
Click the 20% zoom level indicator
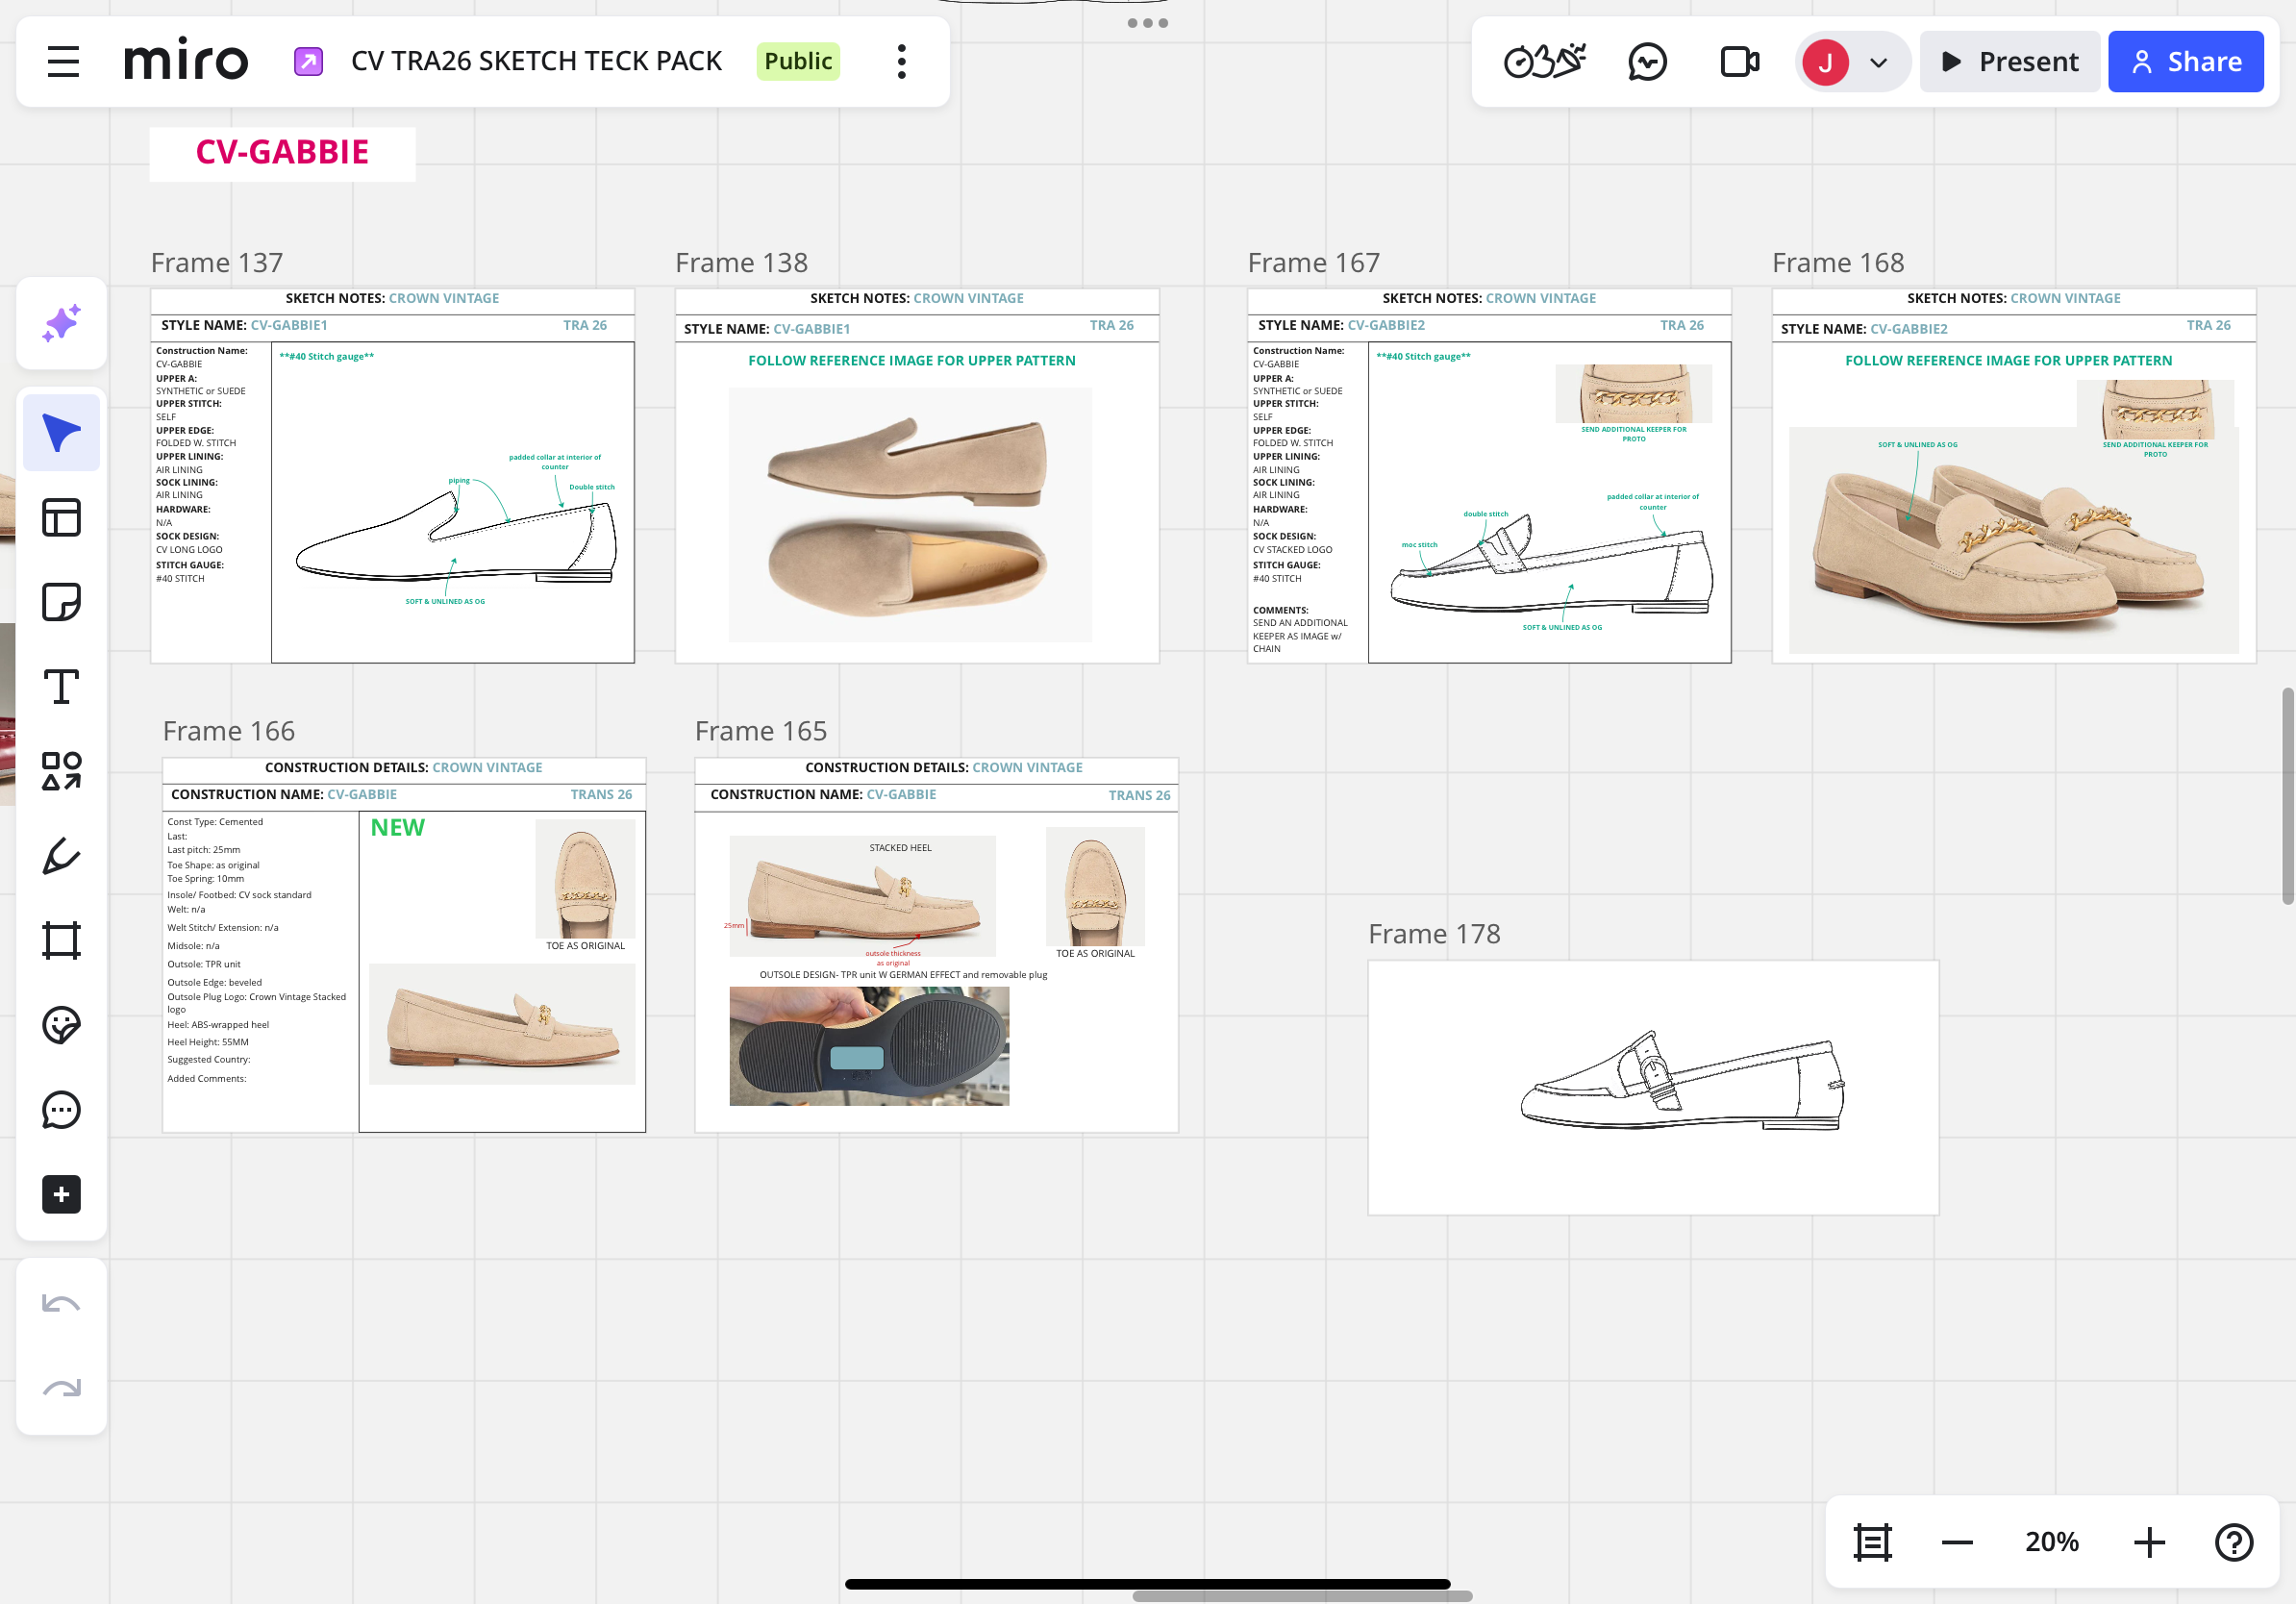2051,1542
